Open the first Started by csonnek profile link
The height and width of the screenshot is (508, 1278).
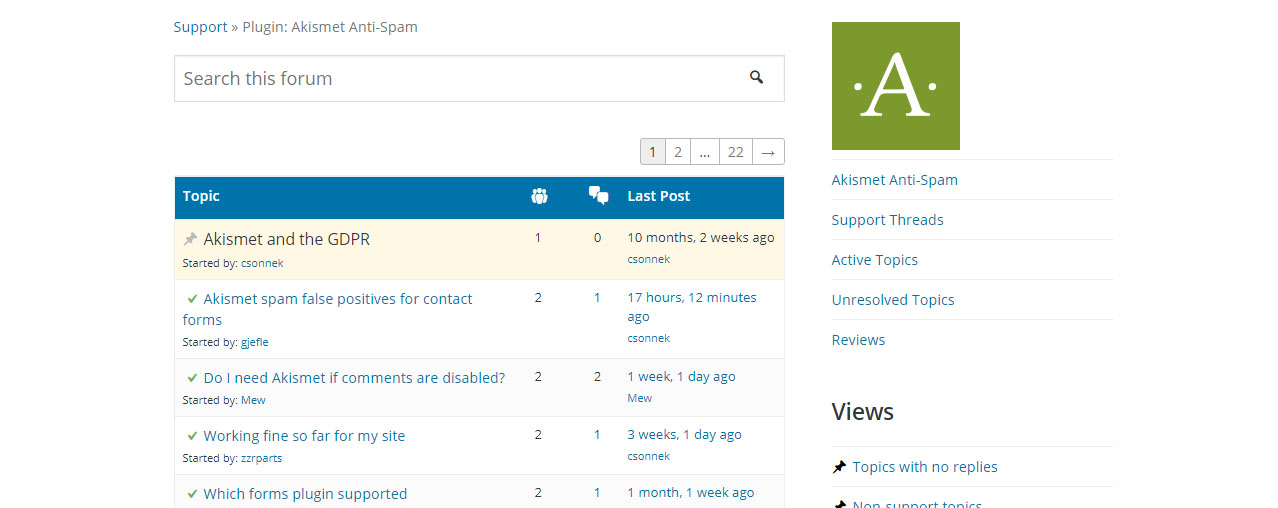262,263
